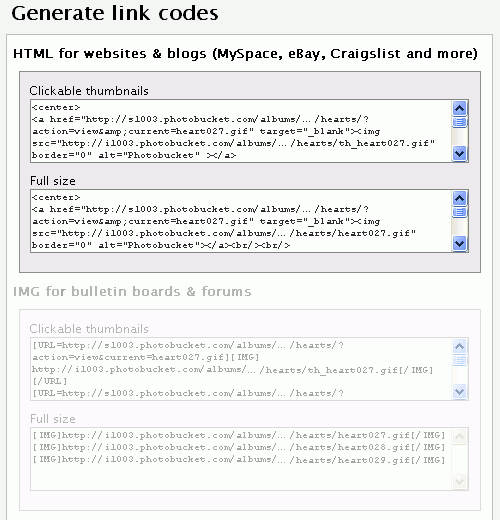Select the IMG Clickable thumbnails code field
The width and height of the screenshot is (500, 520).
pyautogui.click(x=241, y=369)
